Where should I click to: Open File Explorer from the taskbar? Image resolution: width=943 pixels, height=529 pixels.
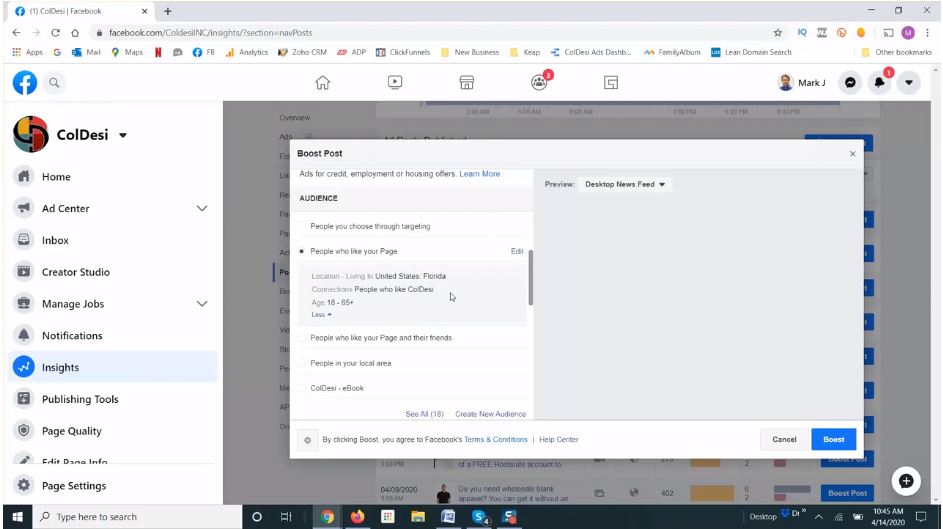point(417,516)
